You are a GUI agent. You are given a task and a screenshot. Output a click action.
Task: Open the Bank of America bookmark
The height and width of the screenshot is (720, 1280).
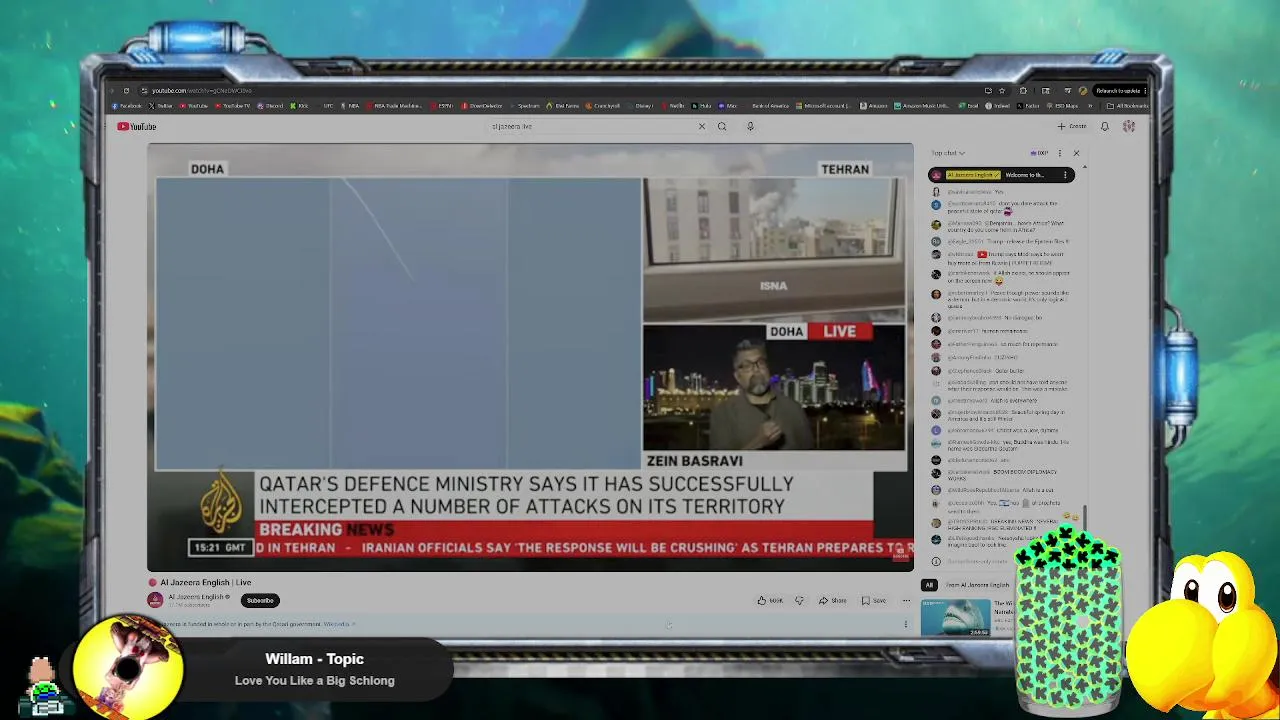(769, 106)
